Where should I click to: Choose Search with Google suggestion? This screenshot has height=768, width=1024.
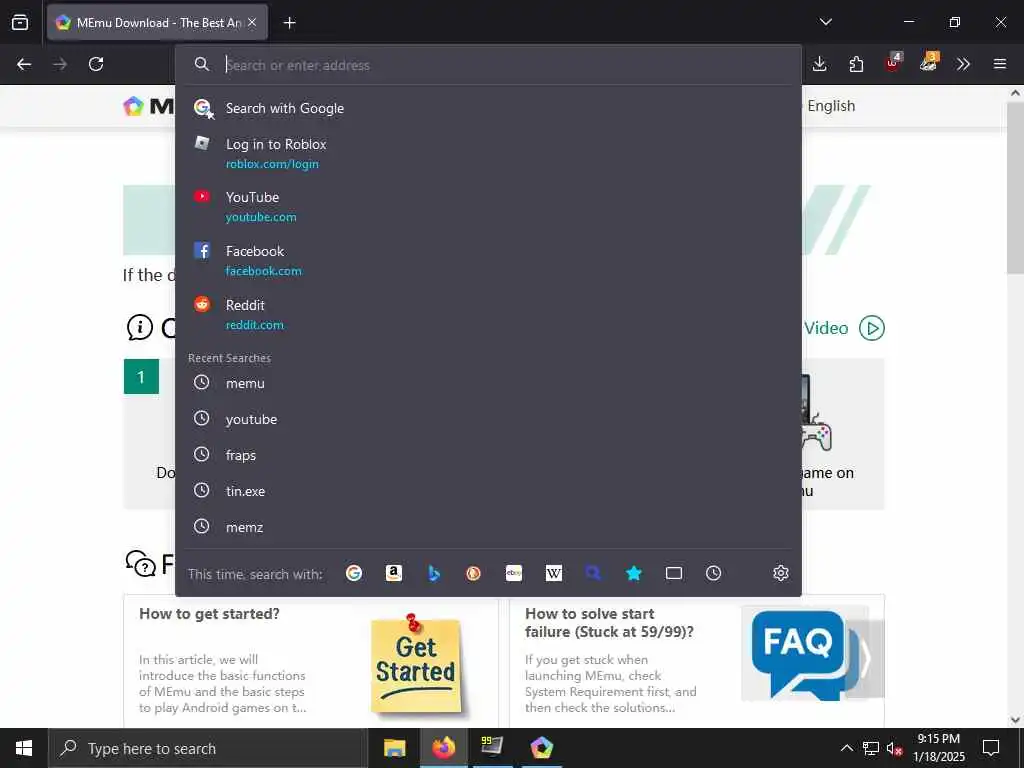pyautogui.click(x=488, y=108)
